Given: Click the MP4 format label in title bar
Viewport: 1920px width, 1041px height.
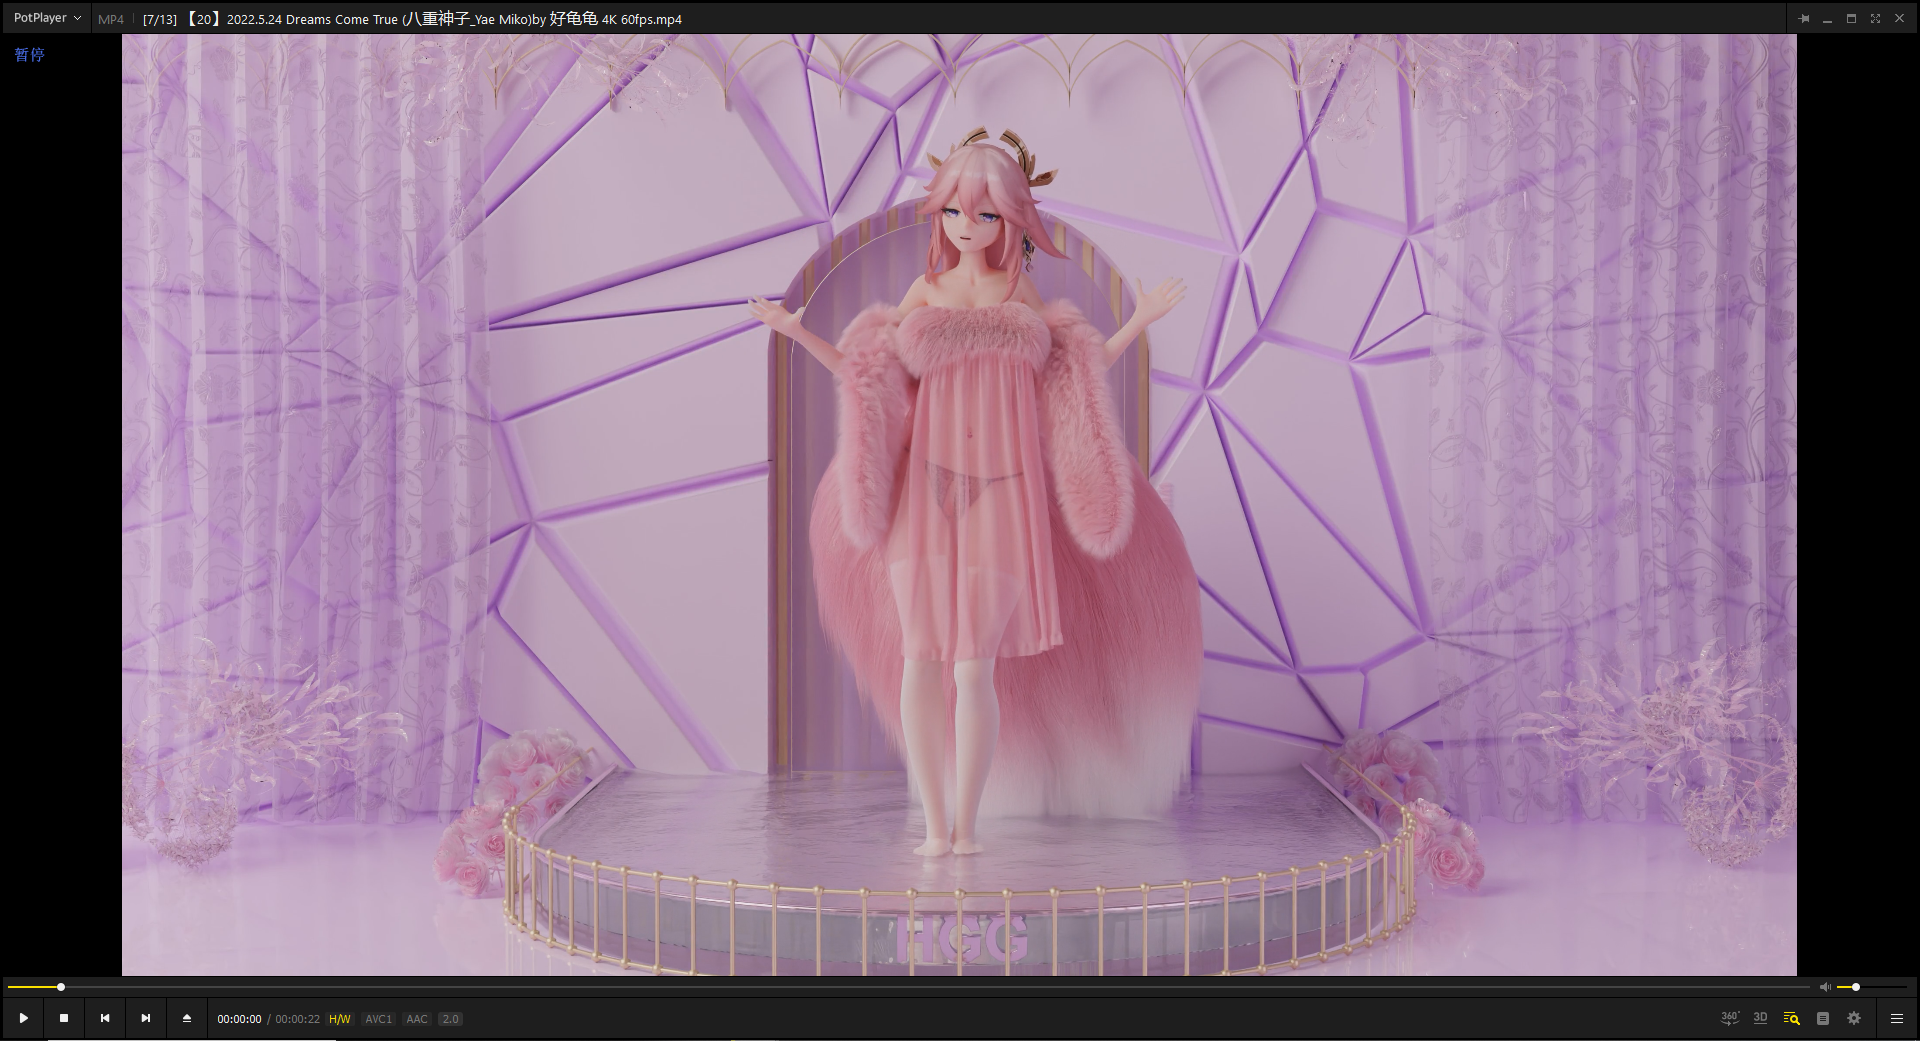Looking at the screenshot, I should tap(111, 19).
